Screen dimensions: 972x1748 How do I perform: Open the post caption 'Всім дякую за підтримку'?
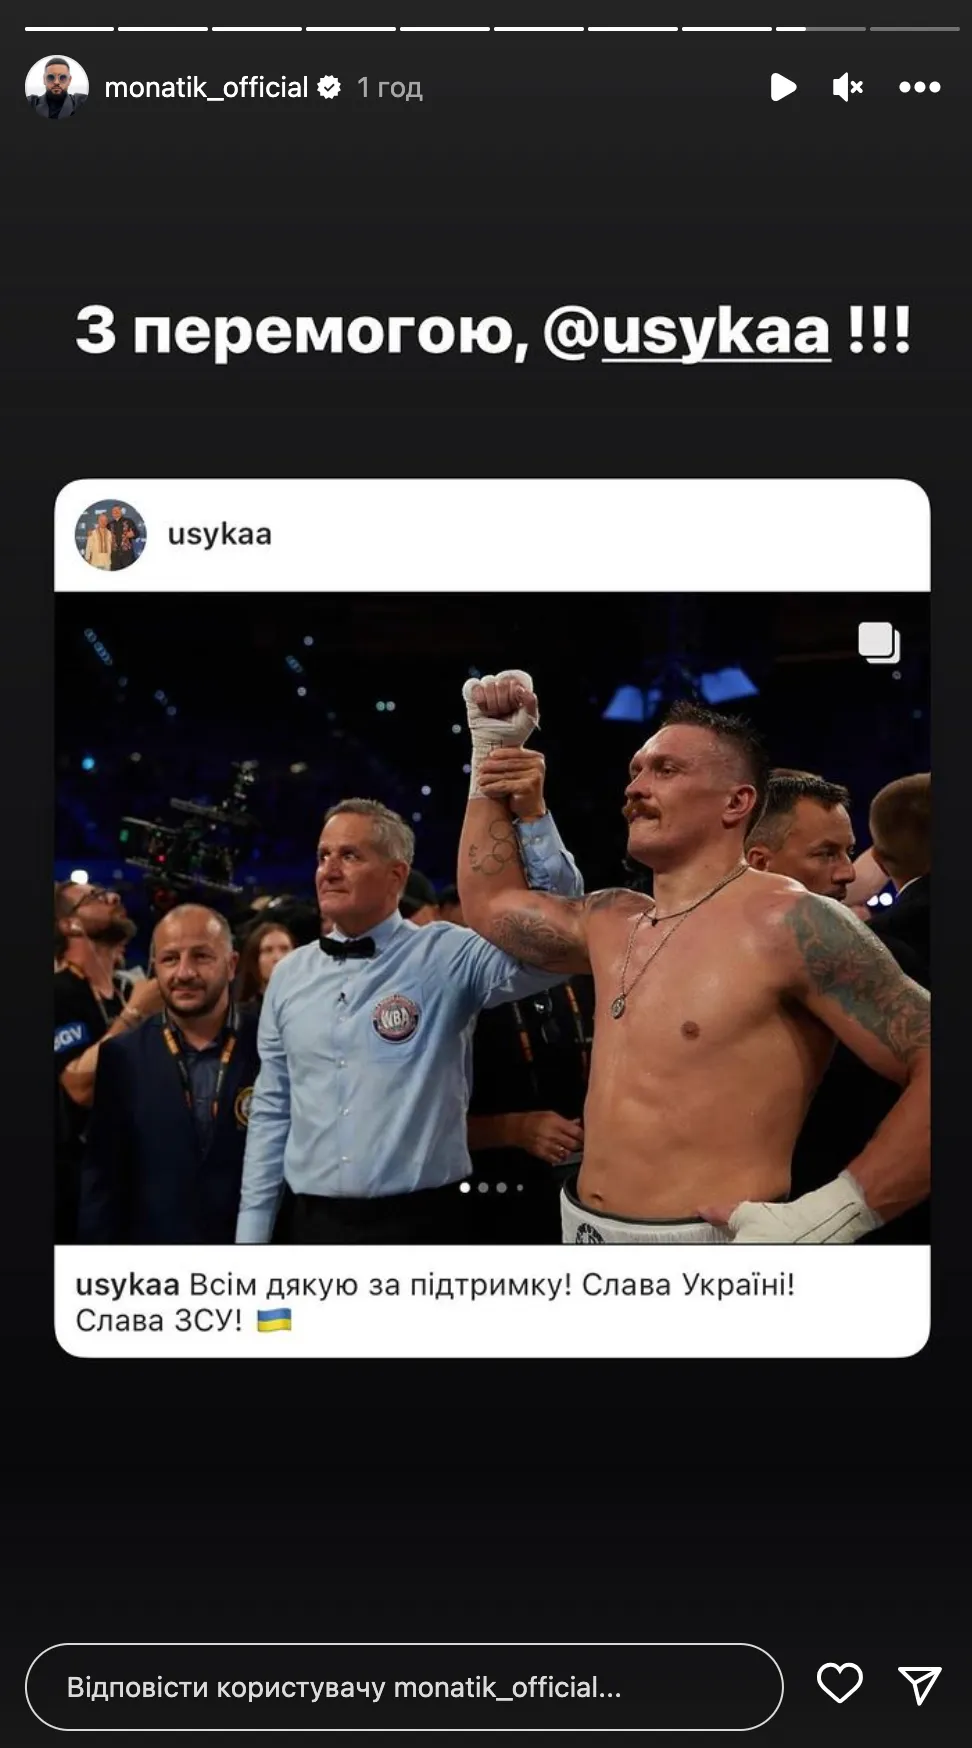(435, 1302)
